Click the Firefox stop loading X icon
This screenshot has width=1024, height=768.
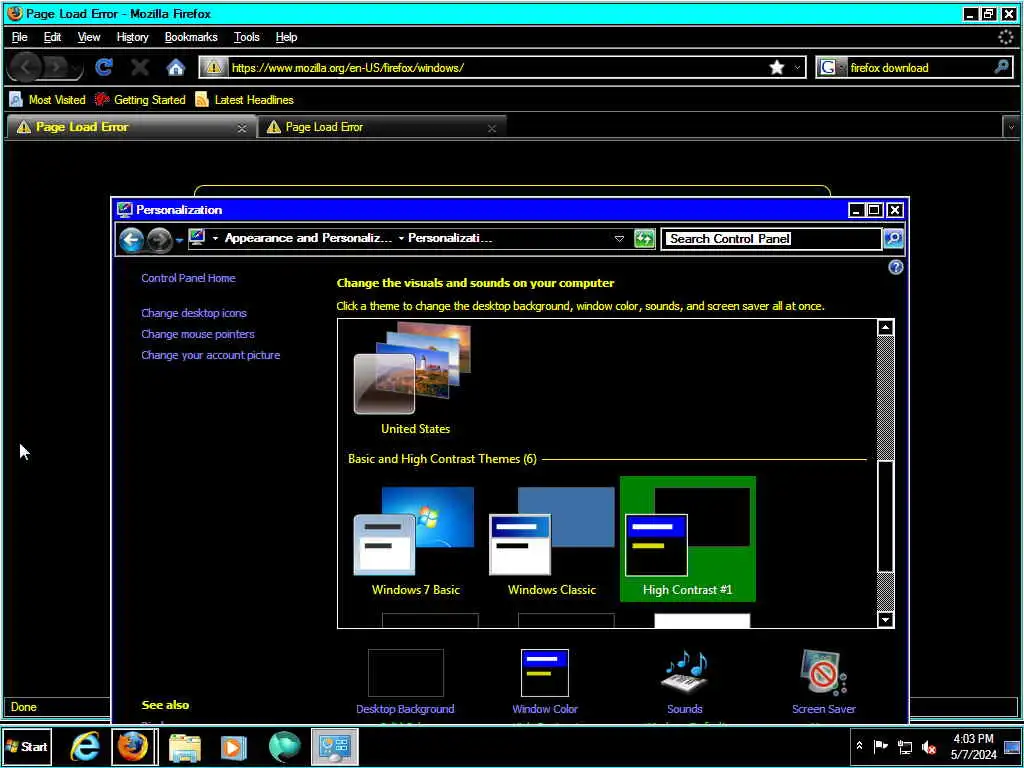[x=140, y=67]
